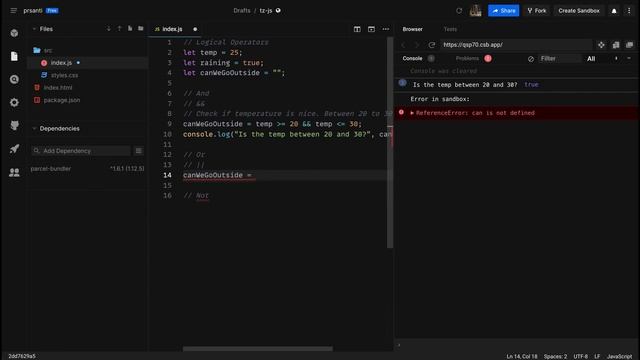Open the notifications bell
Viewport: 640px width, 360px height.
point(614,11)
